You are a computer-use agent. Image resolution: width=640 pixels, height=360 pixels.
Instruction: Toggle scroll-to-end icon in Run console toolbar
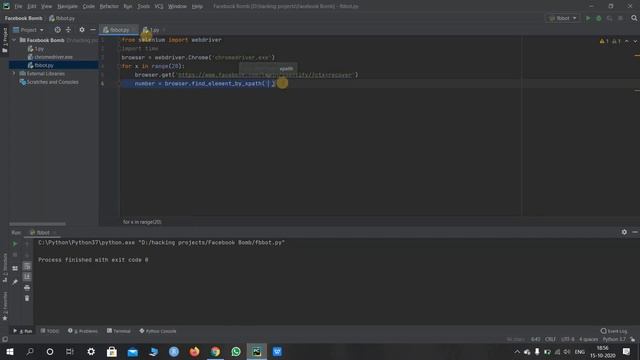[27, 277]
